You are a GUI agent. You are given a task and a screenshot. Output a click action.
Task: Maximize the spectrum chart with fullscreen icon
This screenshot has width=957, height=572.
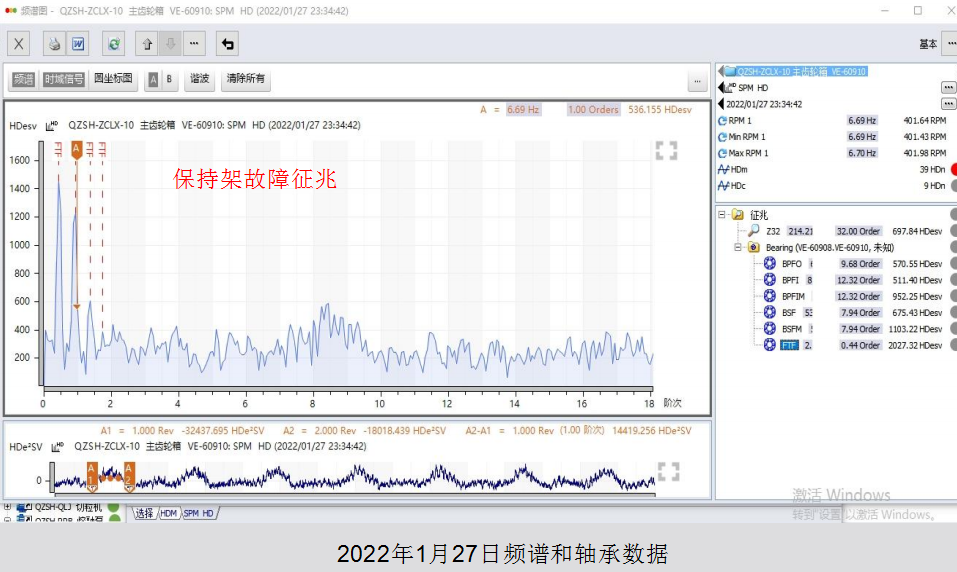[667, 150]
